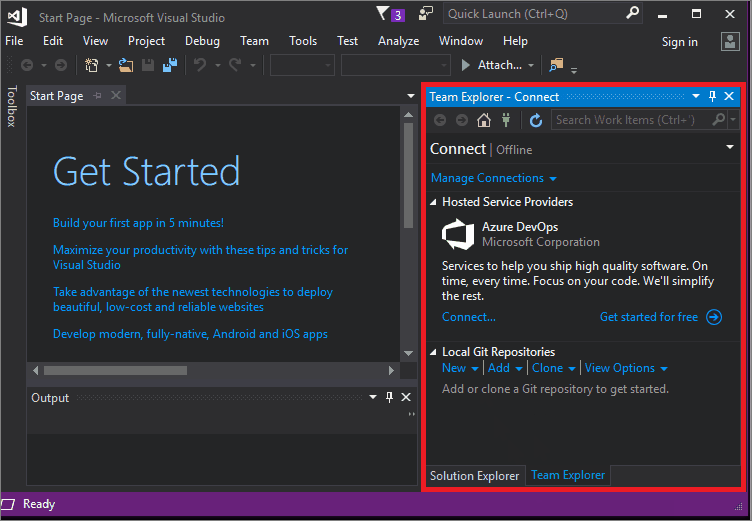This screenshot has width=752, height=521.
Task: Click Team Explorer Home icon
Action: 484,120
